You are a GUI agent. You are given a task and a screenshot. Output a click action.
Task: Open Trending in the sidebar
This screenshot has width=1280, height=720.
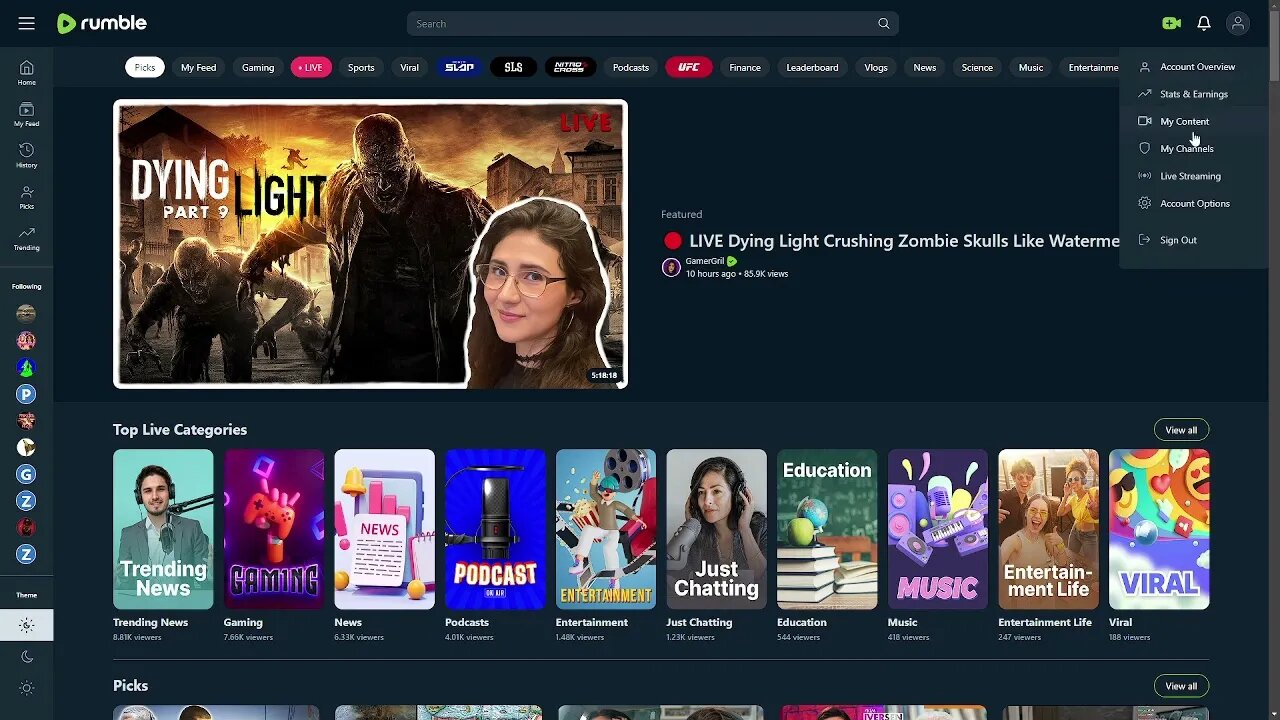[26, 238]
